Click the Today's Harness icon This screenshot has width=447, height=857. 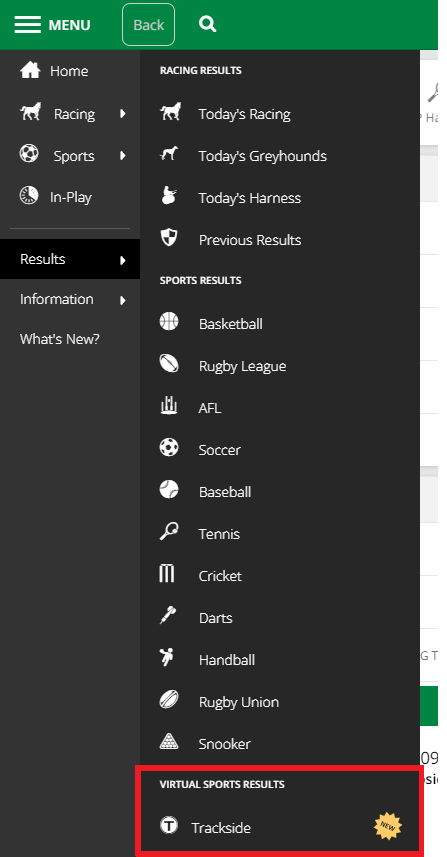[x=168, y=197]
